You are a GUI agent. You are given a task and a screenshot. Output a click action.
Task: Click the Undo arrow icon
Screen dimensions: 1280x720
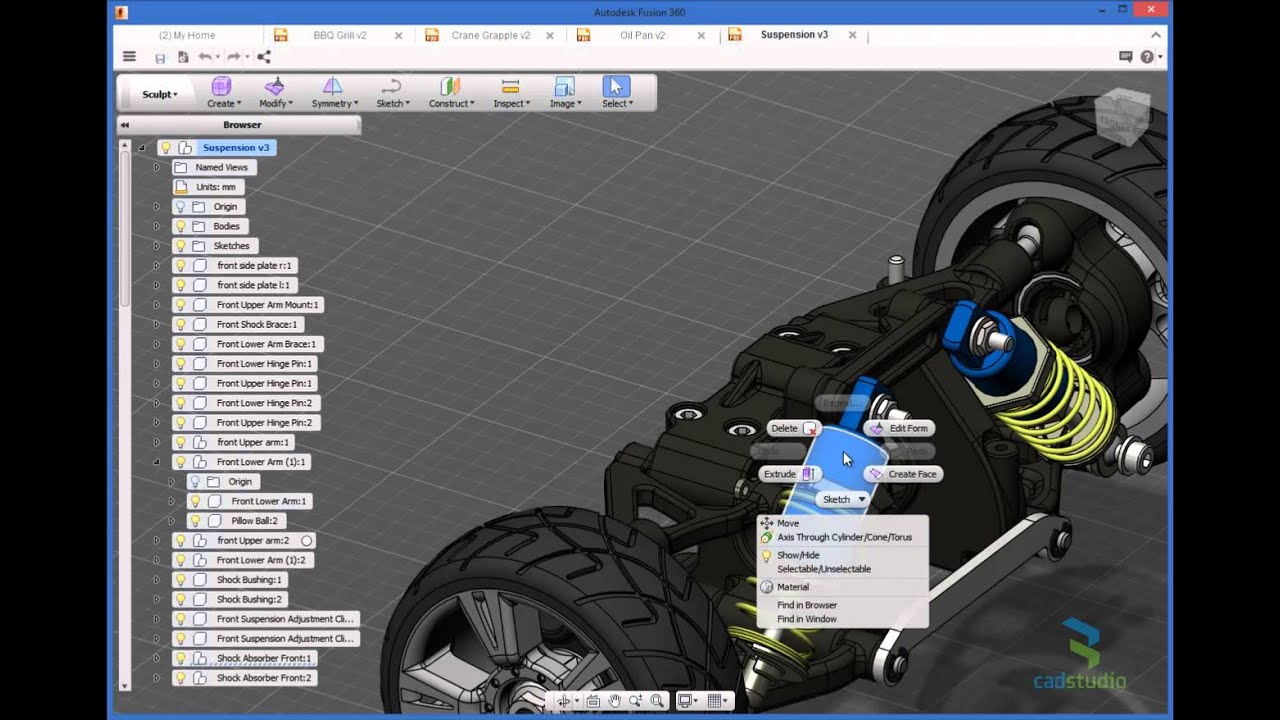[205, 57]
